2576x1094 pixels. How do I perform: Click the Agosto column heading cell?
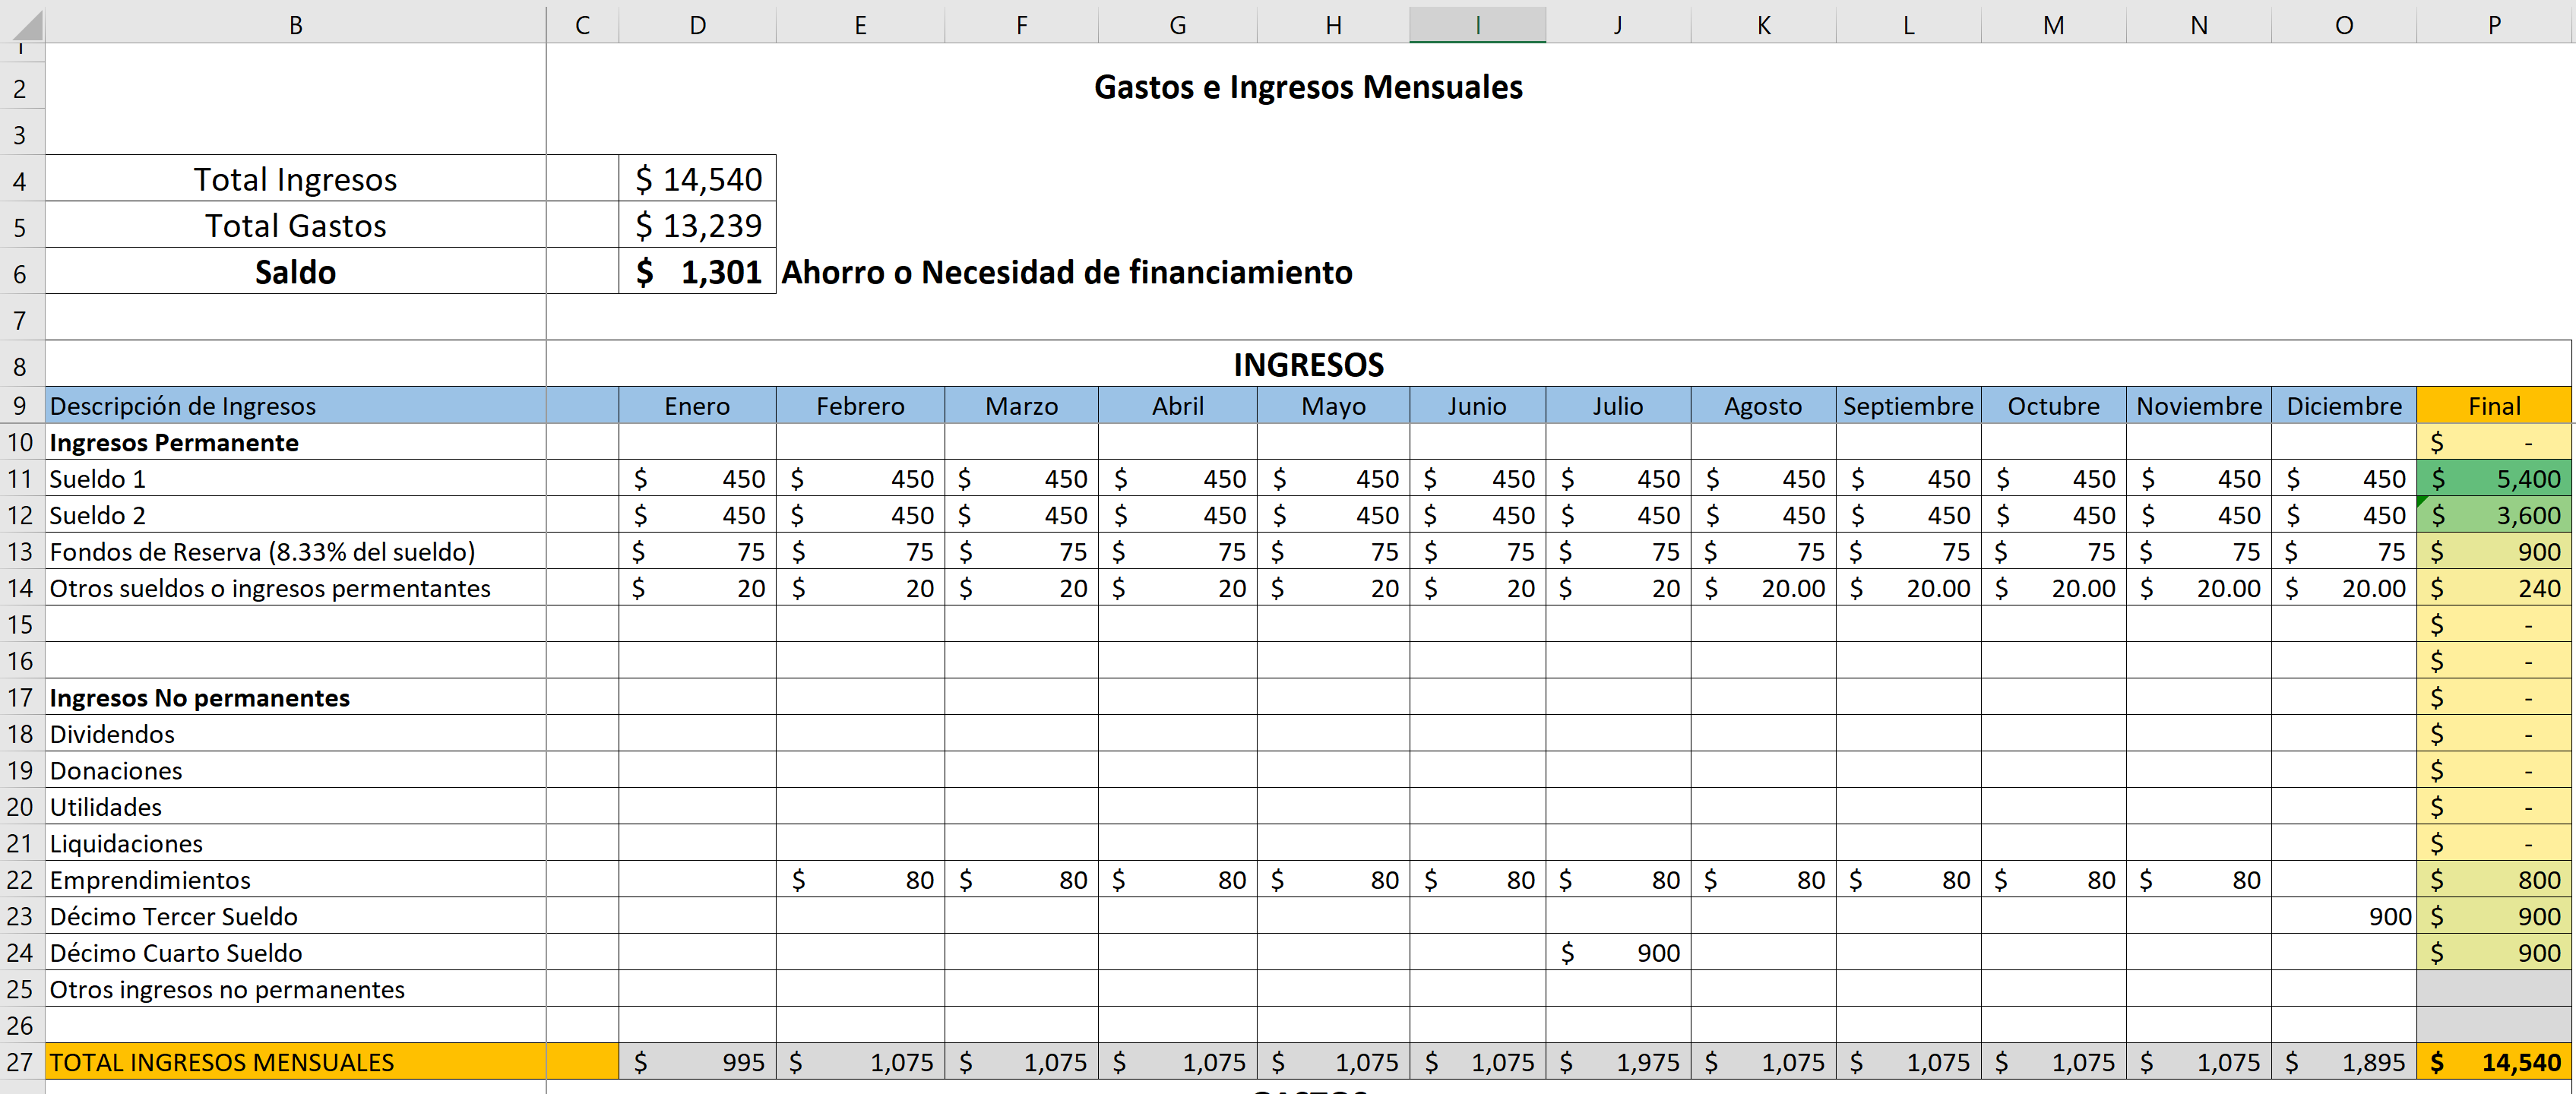(x=1763, y=406)
